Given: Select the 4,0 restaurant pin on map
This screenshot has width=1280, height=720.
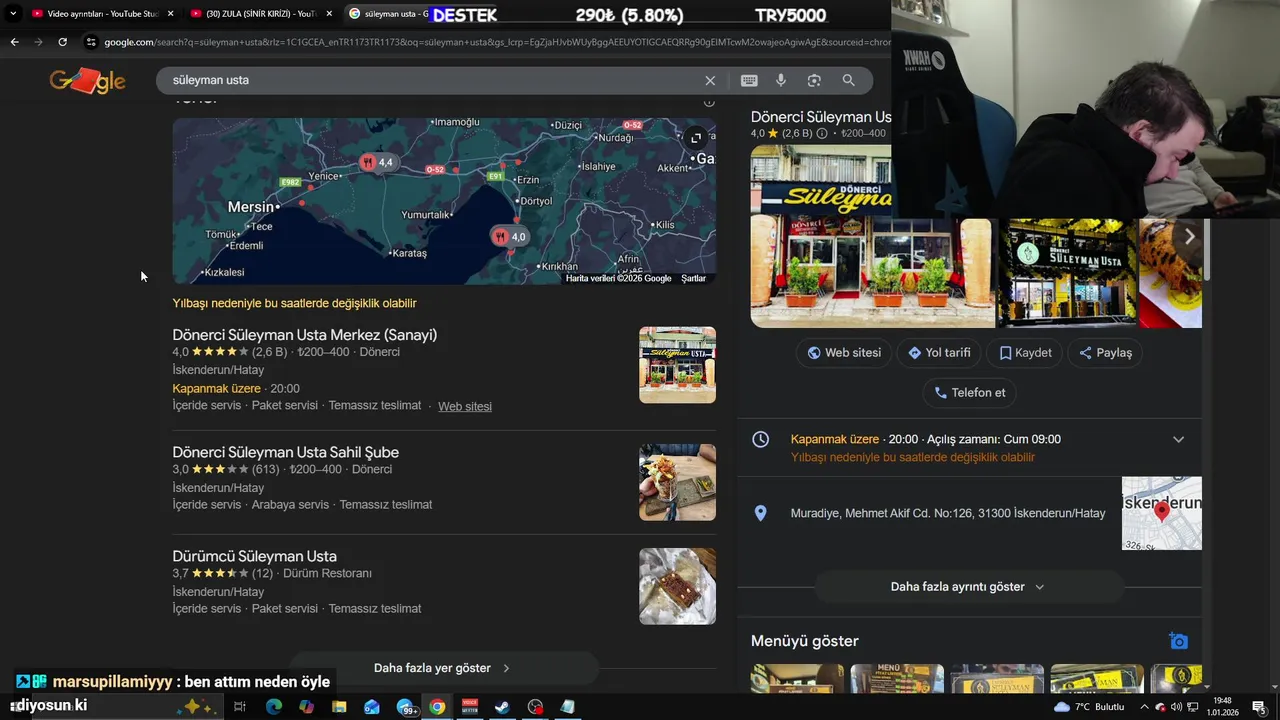Looking at the screenshot, I should point(509,237).
